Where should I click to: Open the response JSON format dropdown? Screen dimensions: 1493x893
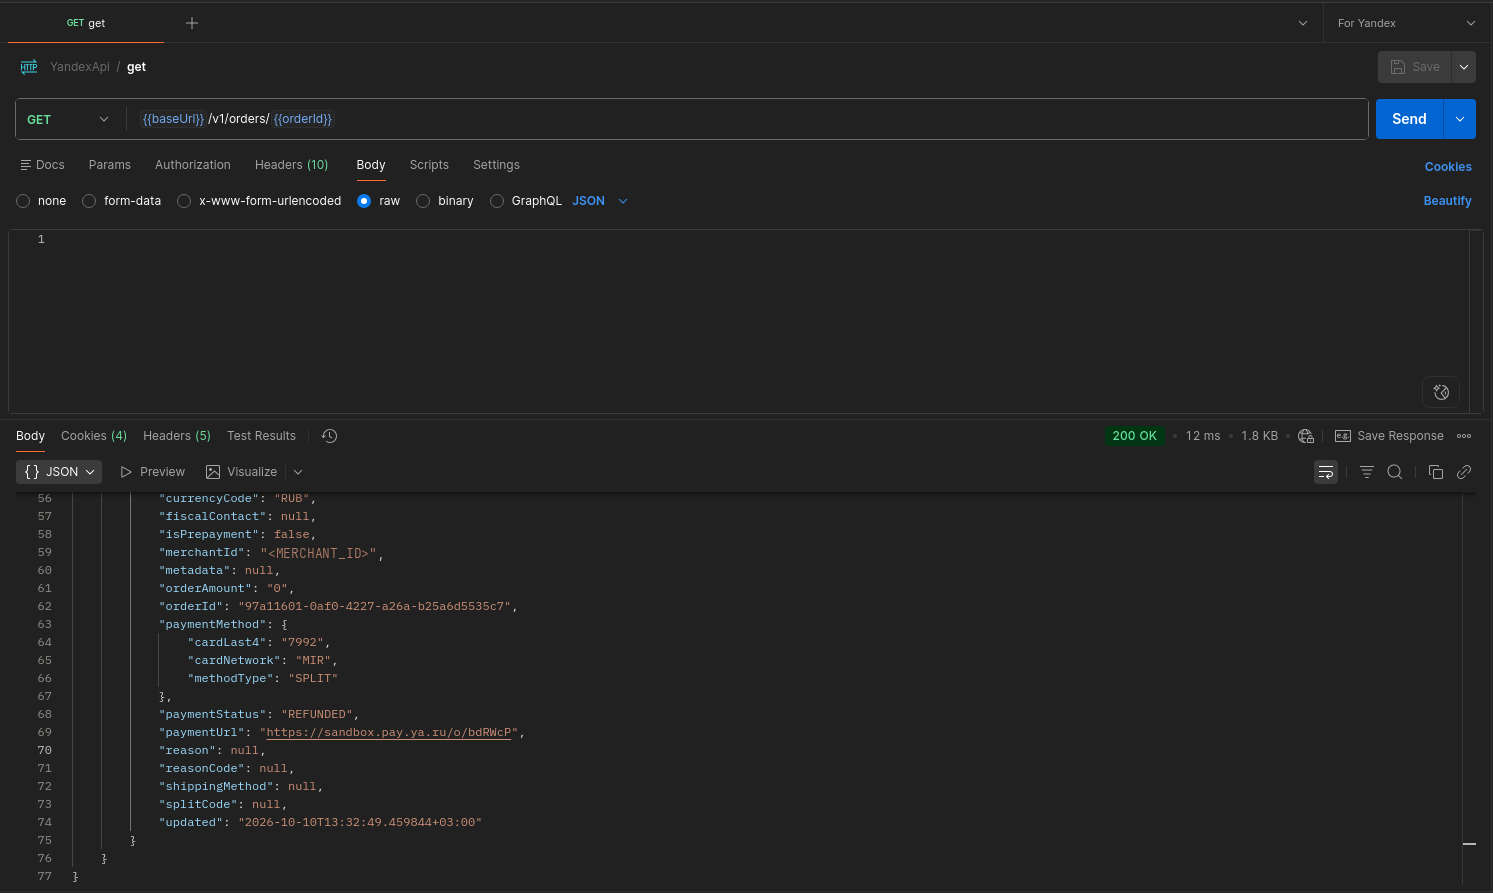(60, 472)
